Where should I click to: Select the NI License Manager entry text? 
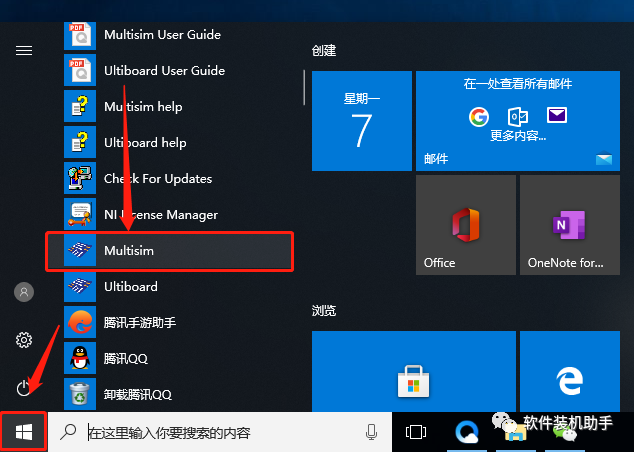pyautogui.click(x=161, y=215)
